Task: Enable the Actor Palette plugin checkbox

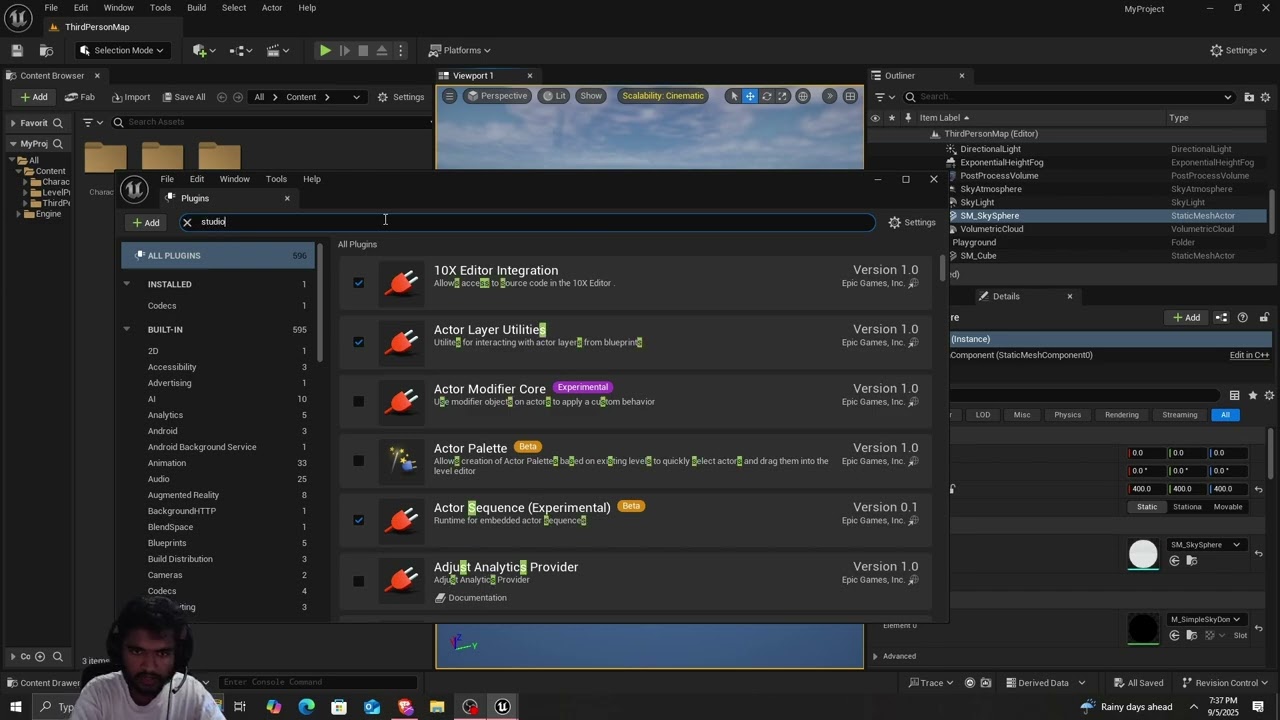Action: point(358,461)
